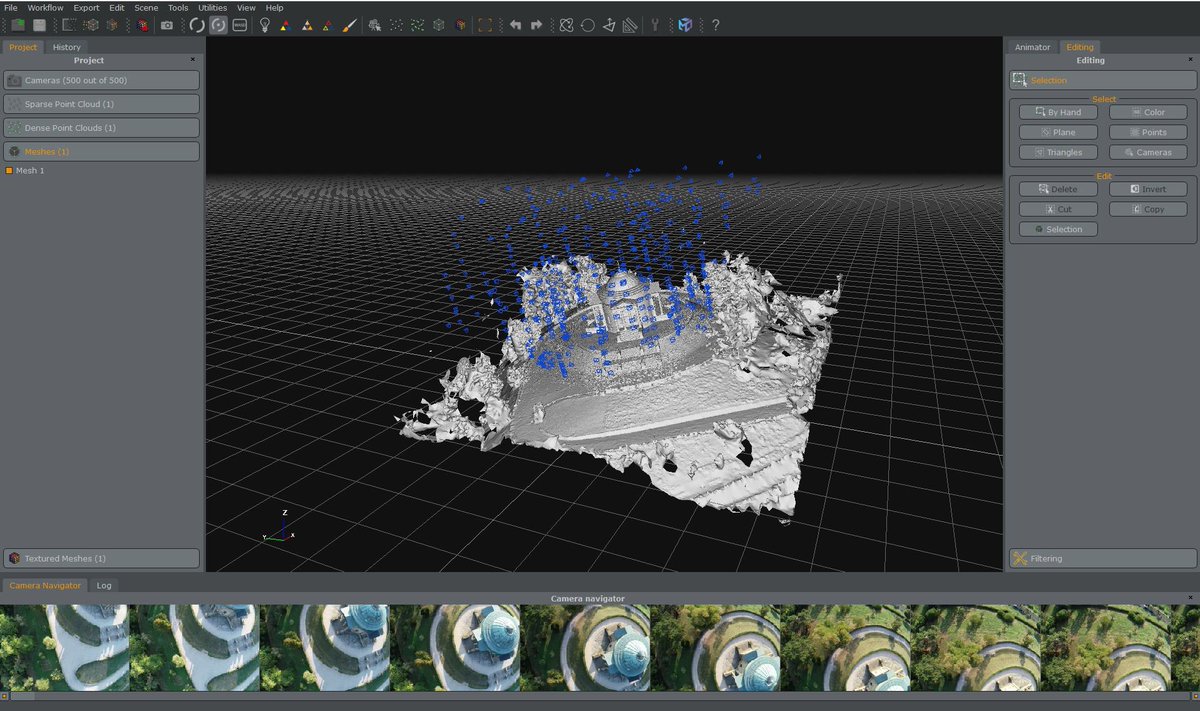
Task: Expand the Filtering section in Editing panel
Action: click(1102, 559)
